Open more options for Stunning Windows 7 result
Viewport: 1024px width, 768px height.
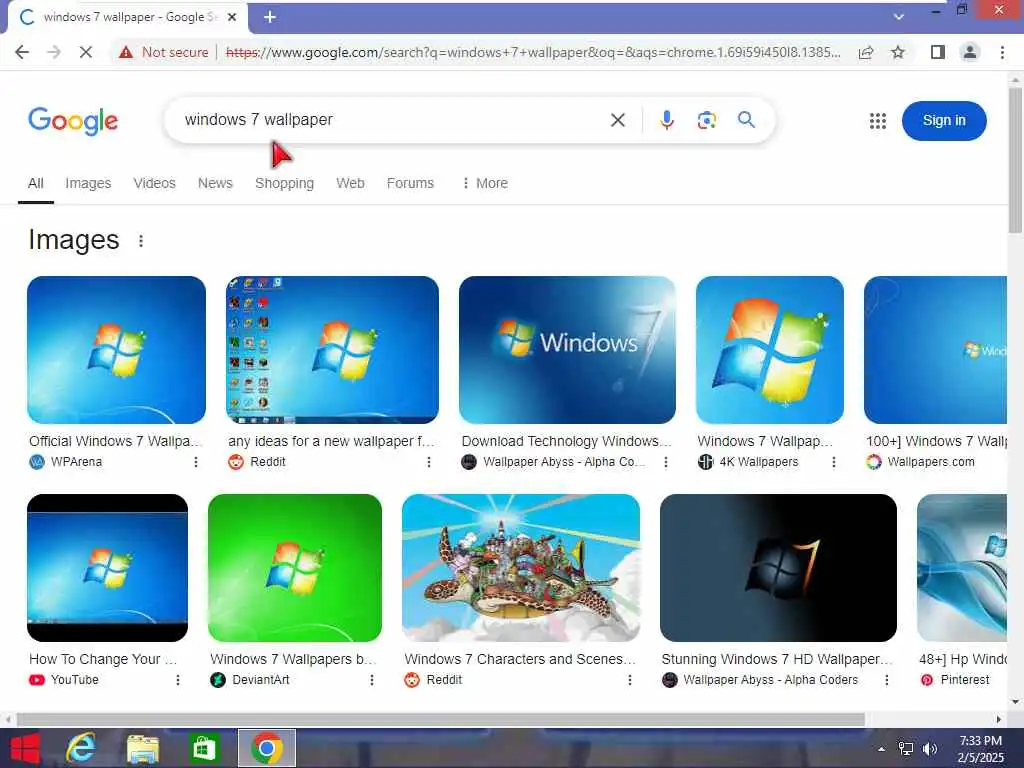[x=886, y=680]
